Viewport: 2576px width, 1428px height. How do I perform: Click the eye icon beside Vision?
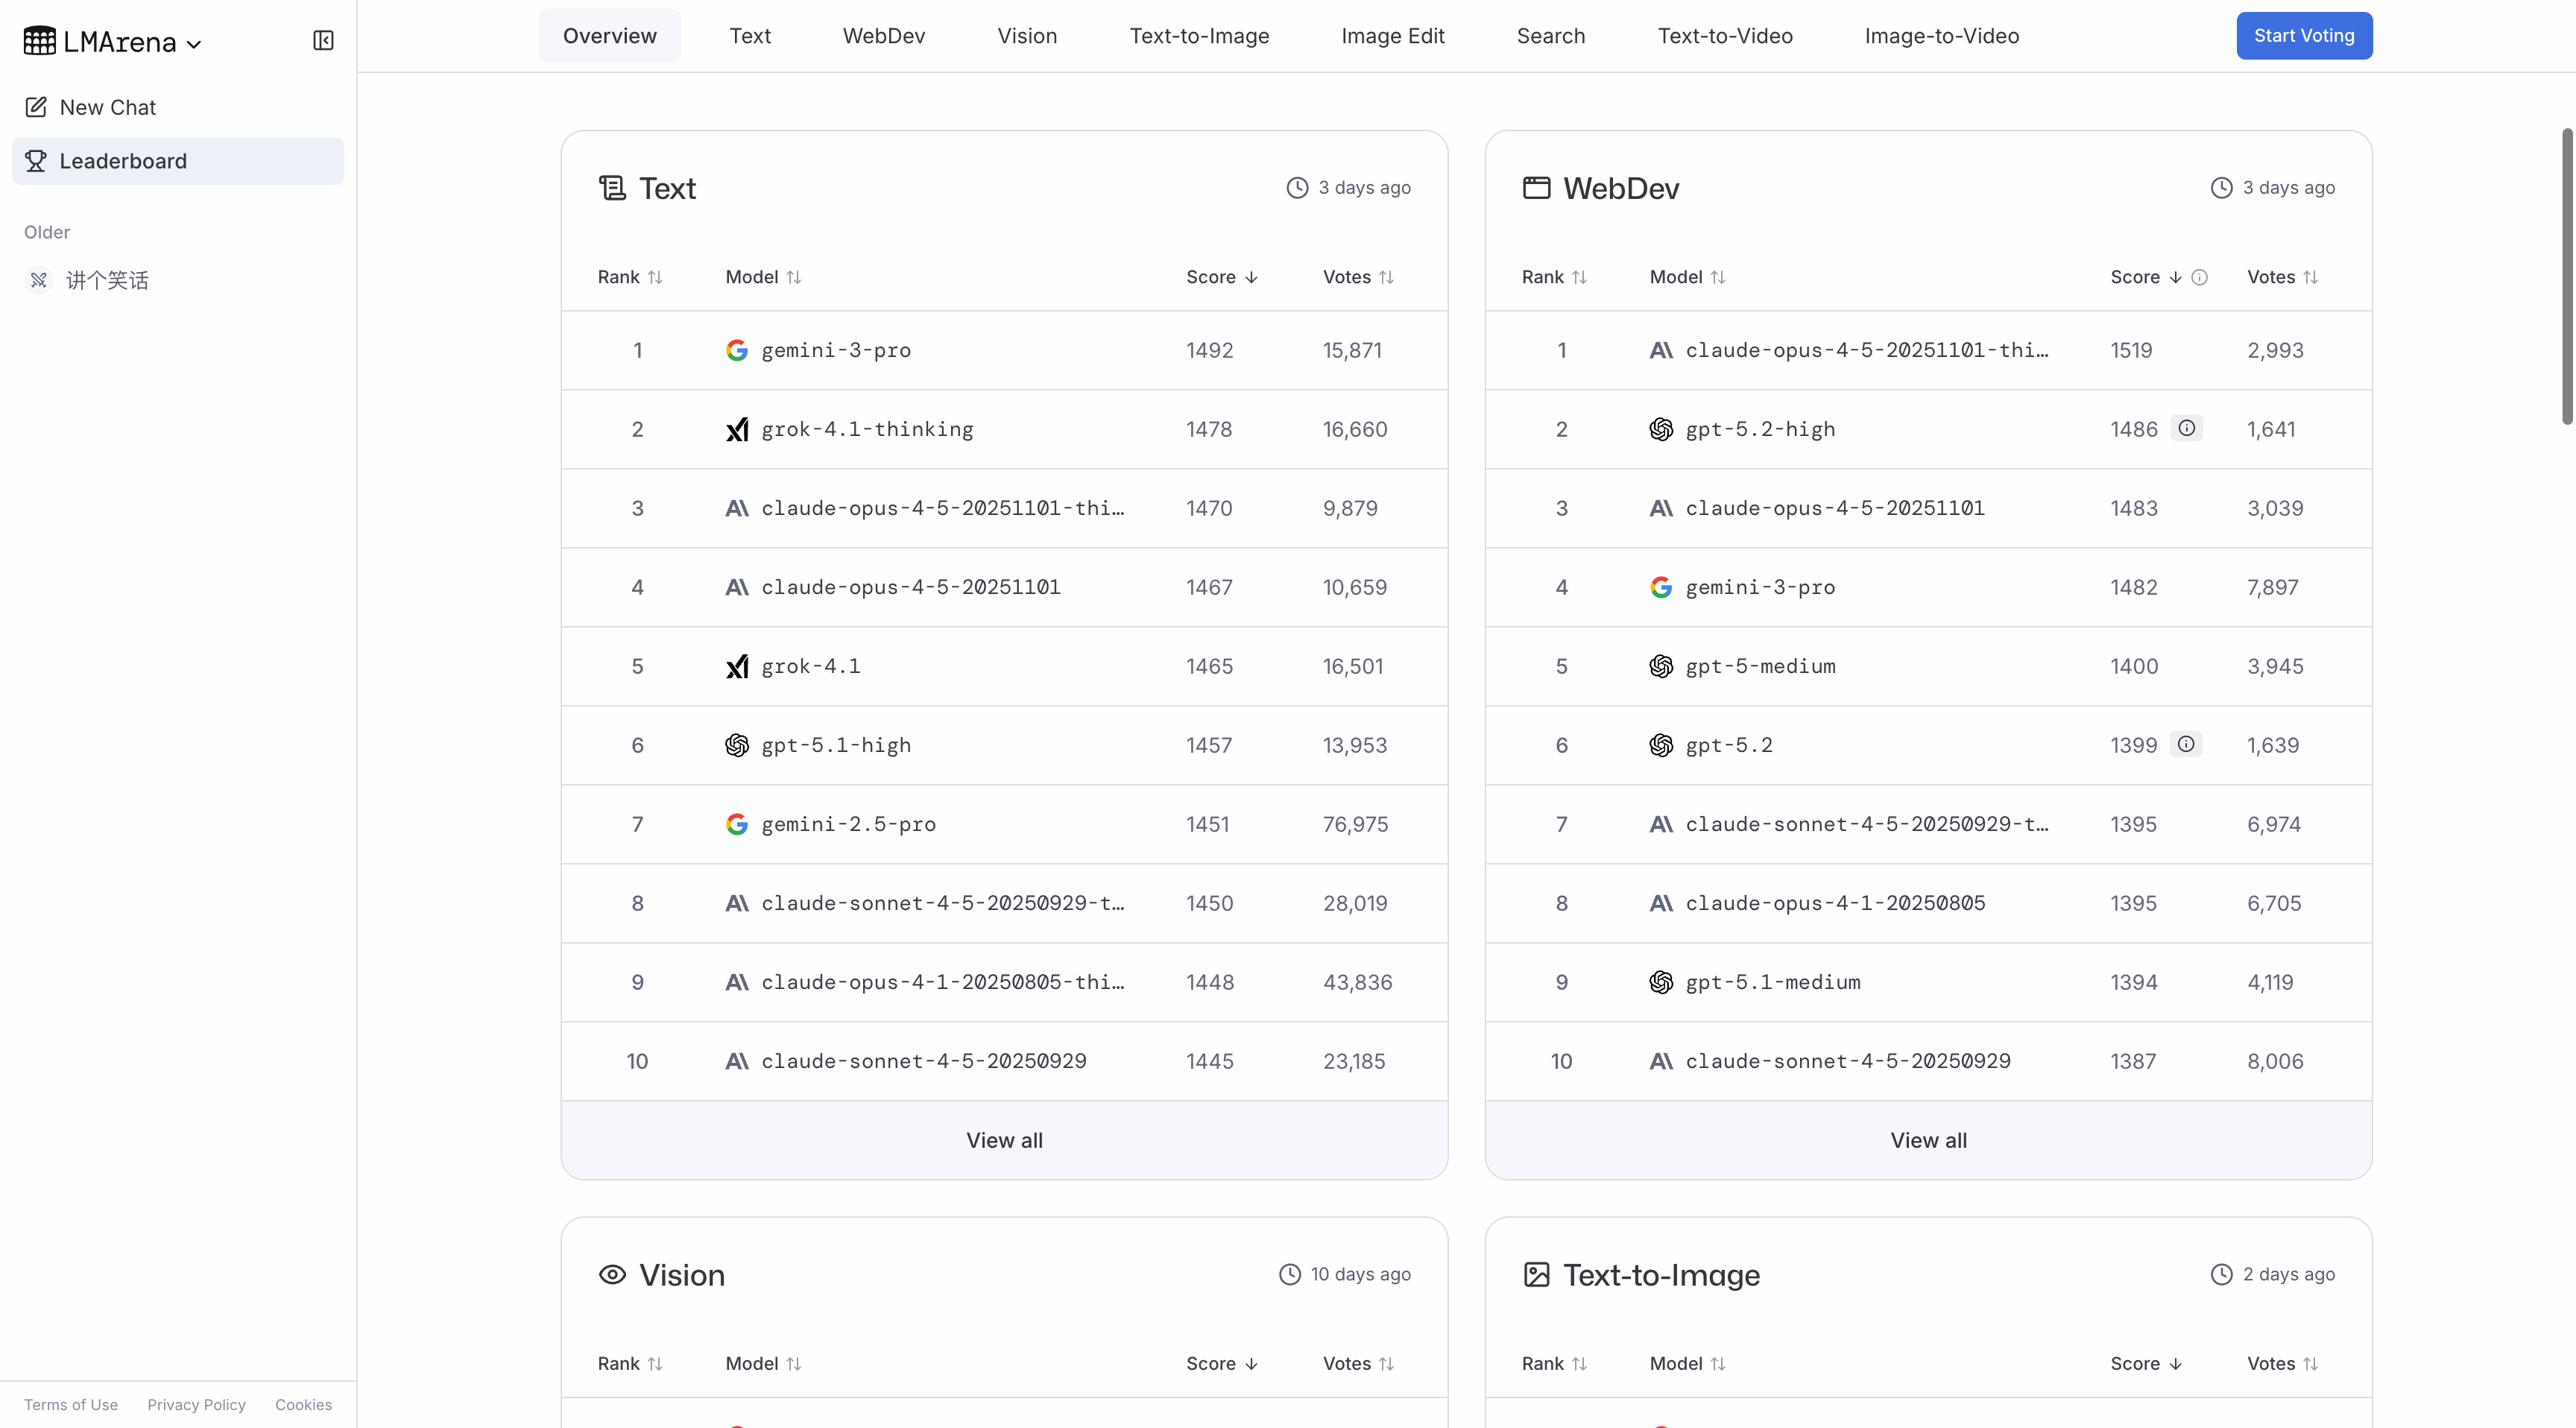[x=612, y=1274]
